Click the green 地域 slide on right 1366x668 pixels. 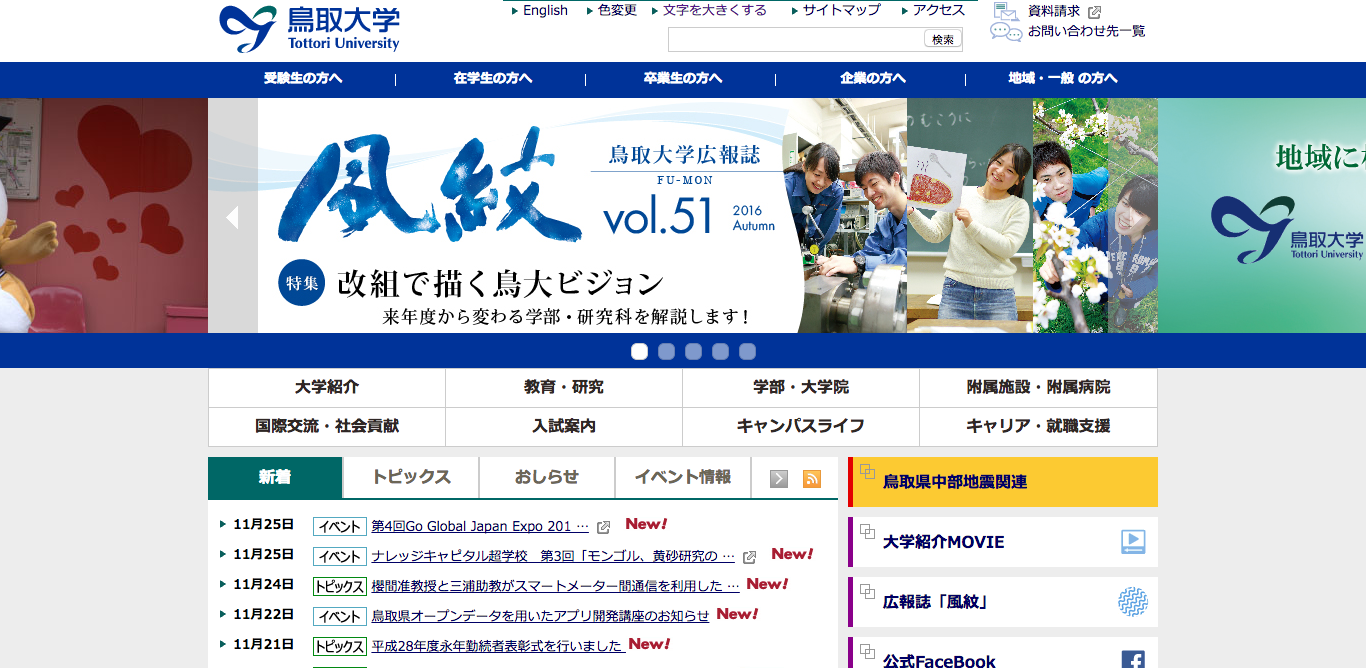pos(1262,216)
